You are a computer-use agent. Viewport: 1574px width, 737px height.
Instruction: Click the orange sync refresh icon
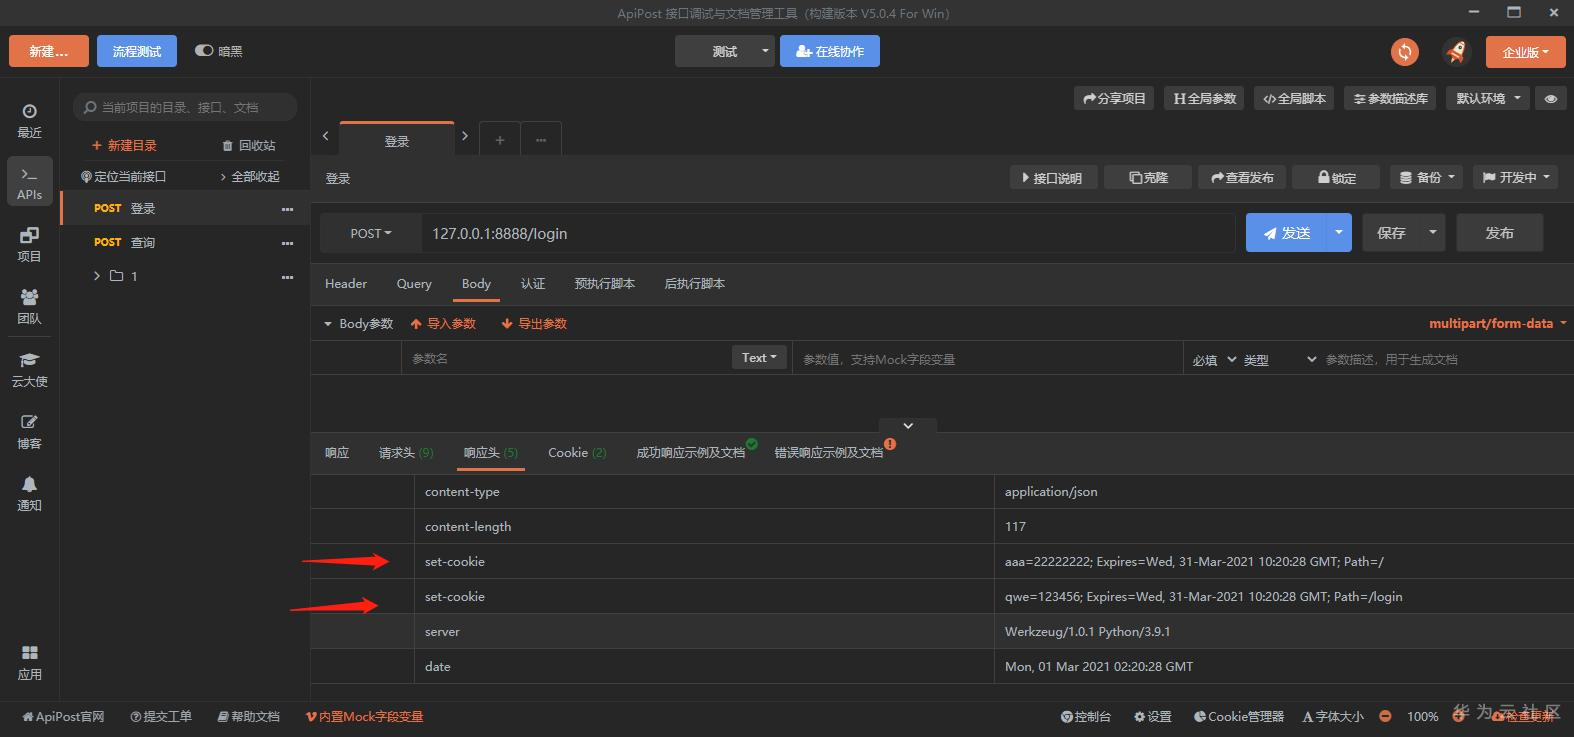click(1405, 52)
